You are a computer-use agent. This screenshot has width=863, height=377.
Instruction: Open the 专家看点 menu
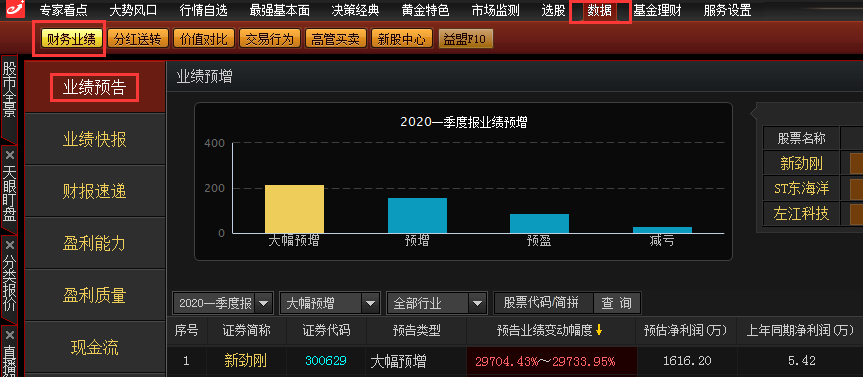63,10
